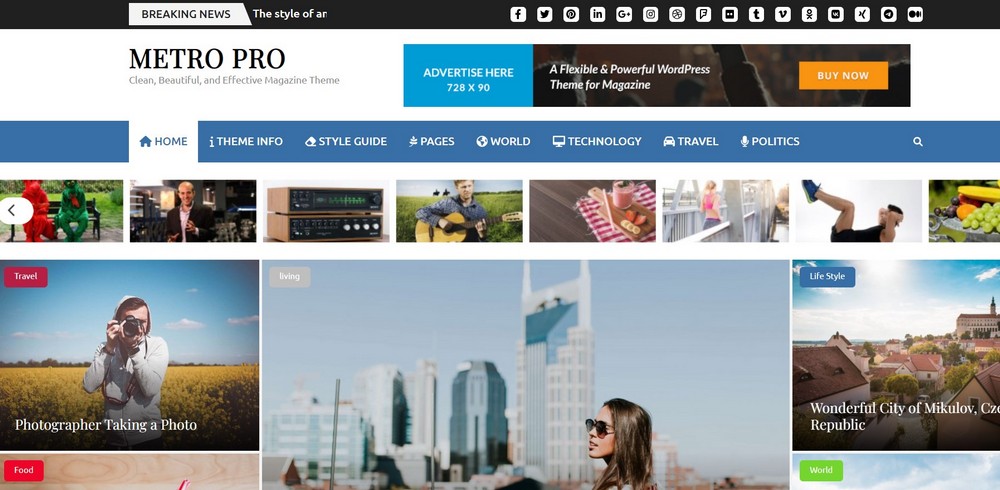Screen dimensions: 1000x490
Task: Open the Pages menu item
Action: [x=432, y=142]
